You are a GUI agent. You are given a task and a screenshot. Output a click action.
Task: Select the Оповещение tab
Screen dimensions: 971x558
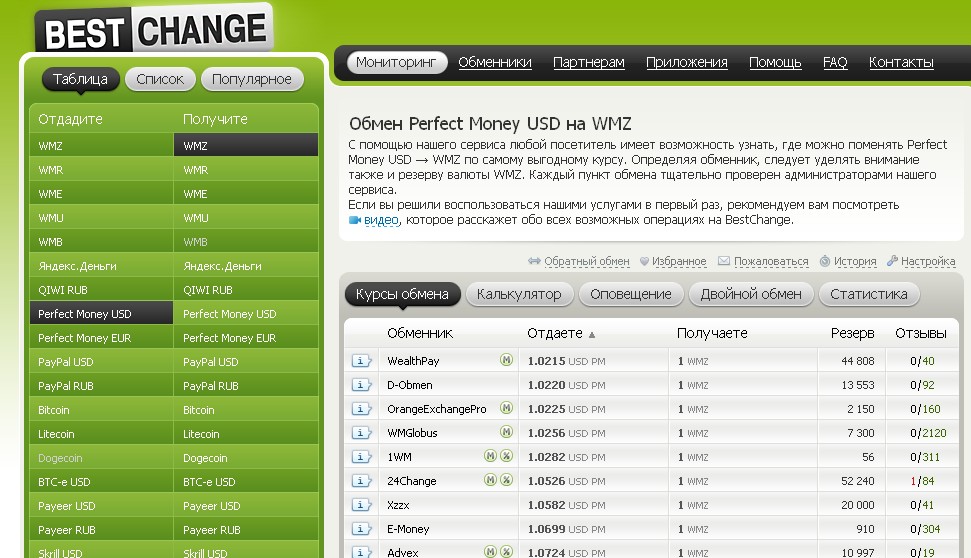631,294
